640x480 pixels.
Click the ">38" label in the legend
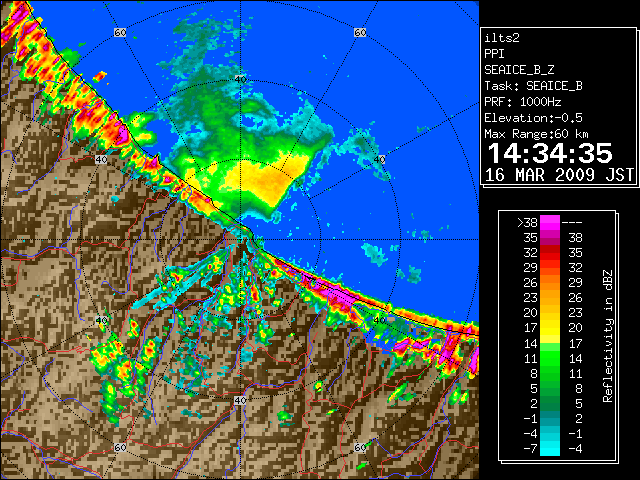(527, 222)
